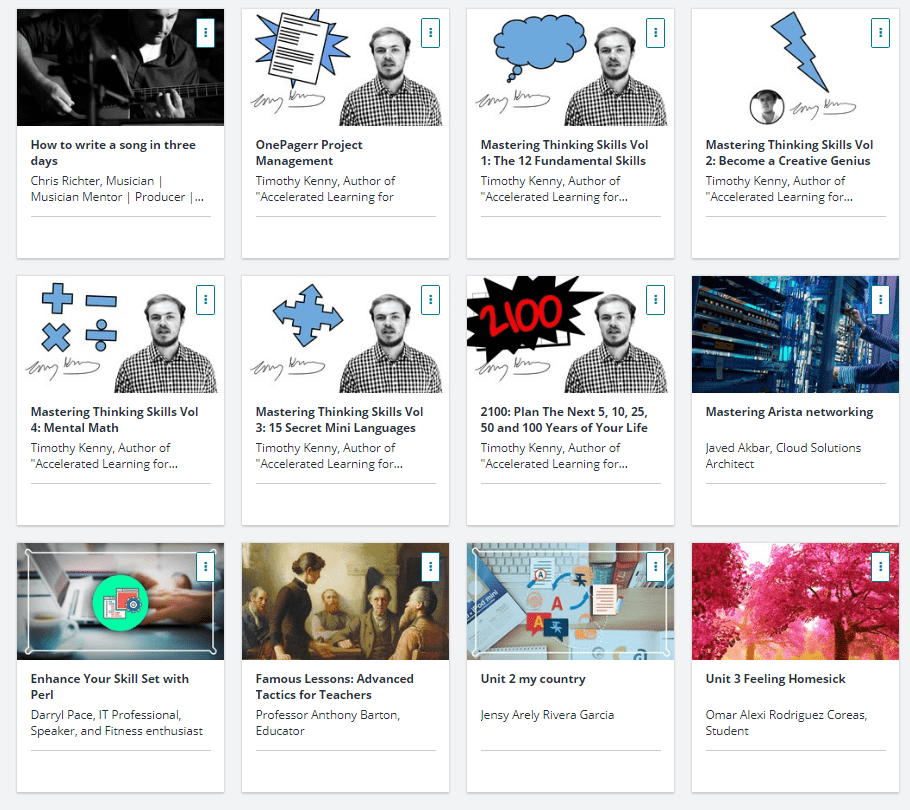The height and width of the screenshot is (810, 910).
Task: Click the guitarist thumbnail on the songwriting course
Action: 120,67
